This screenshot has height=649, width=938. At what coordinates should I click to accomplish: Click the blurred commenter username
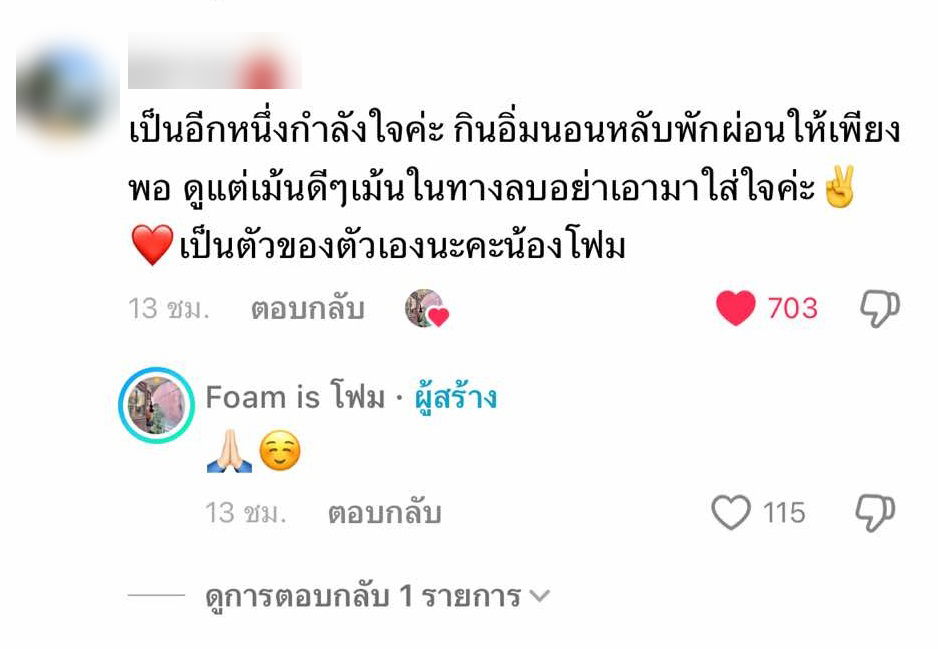click(x=215, y=61)
